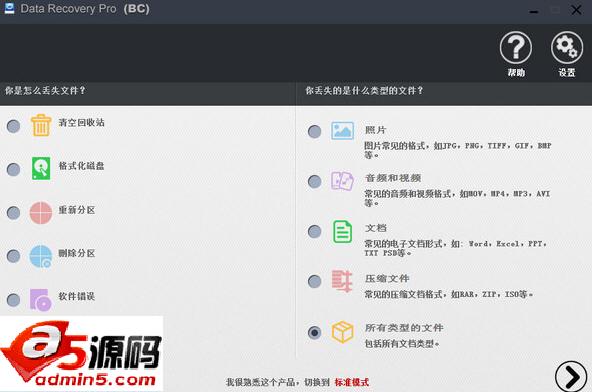
Task: Click the 压缩文件 heading text
Action: [387, 279]
